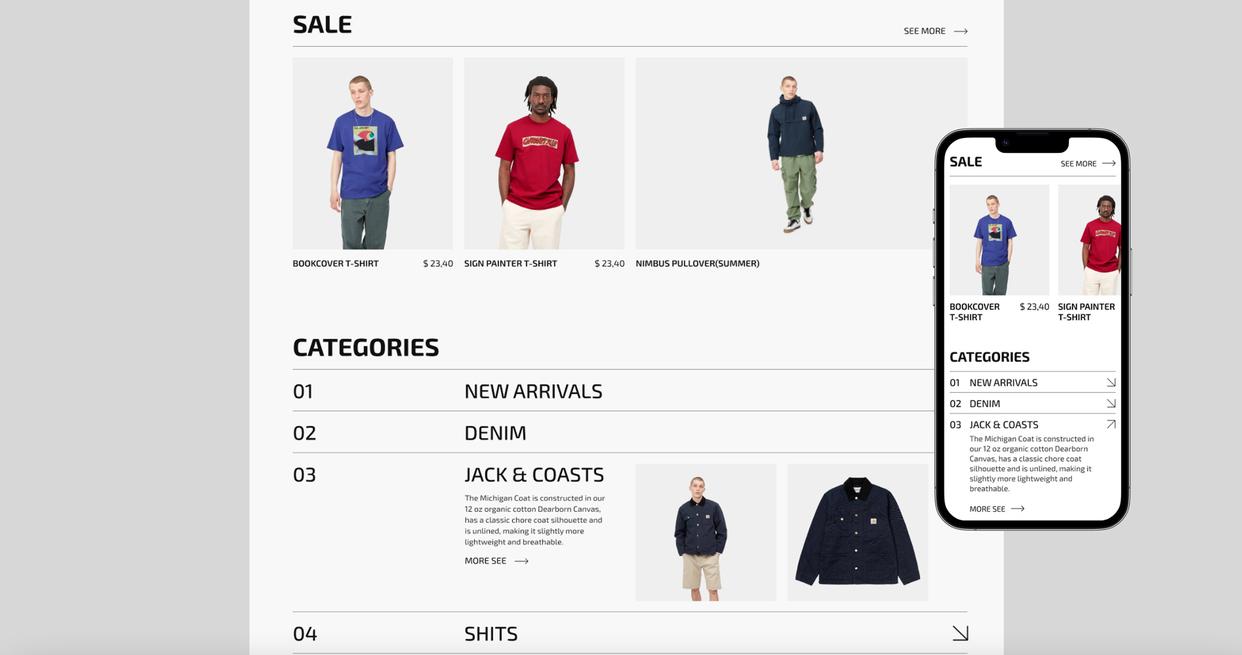Tap the Bookcover T-Shirt image on phone
Screen dimensions: 1242x655
(x=999, y=240)
